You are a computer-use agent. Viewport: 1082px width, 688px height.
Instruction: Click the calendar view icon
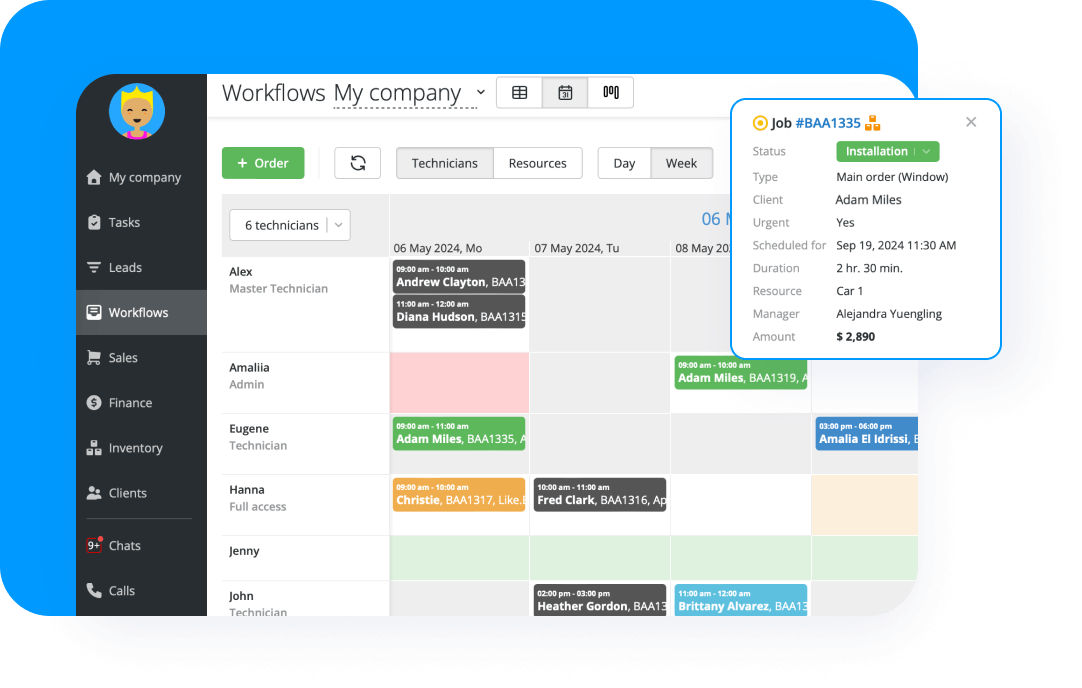point(565,92)
